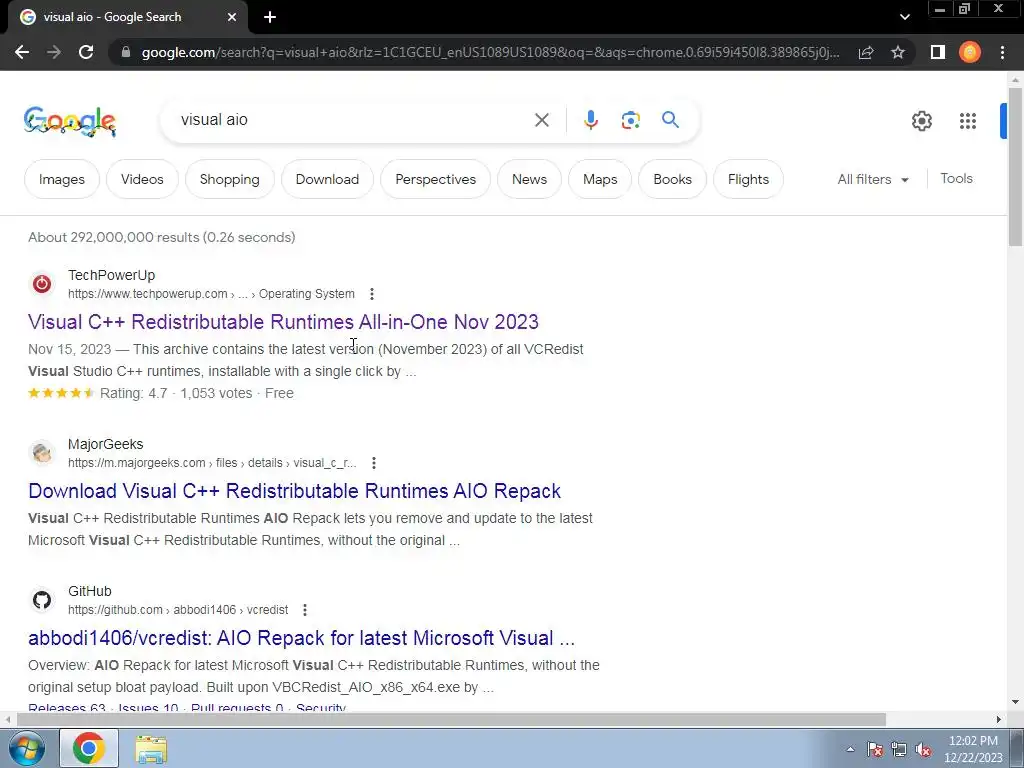Open GitHub result options menu

click(305, 610)
